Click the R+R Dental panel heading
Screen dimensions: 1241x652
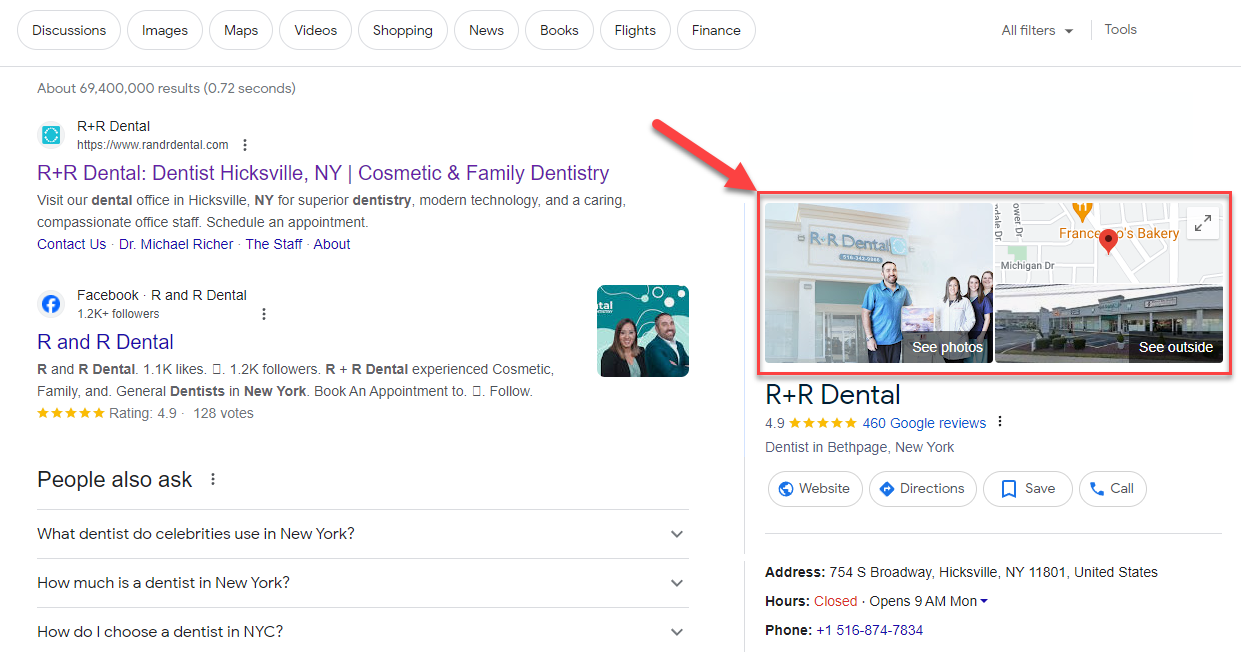click(x=833, y=395)
